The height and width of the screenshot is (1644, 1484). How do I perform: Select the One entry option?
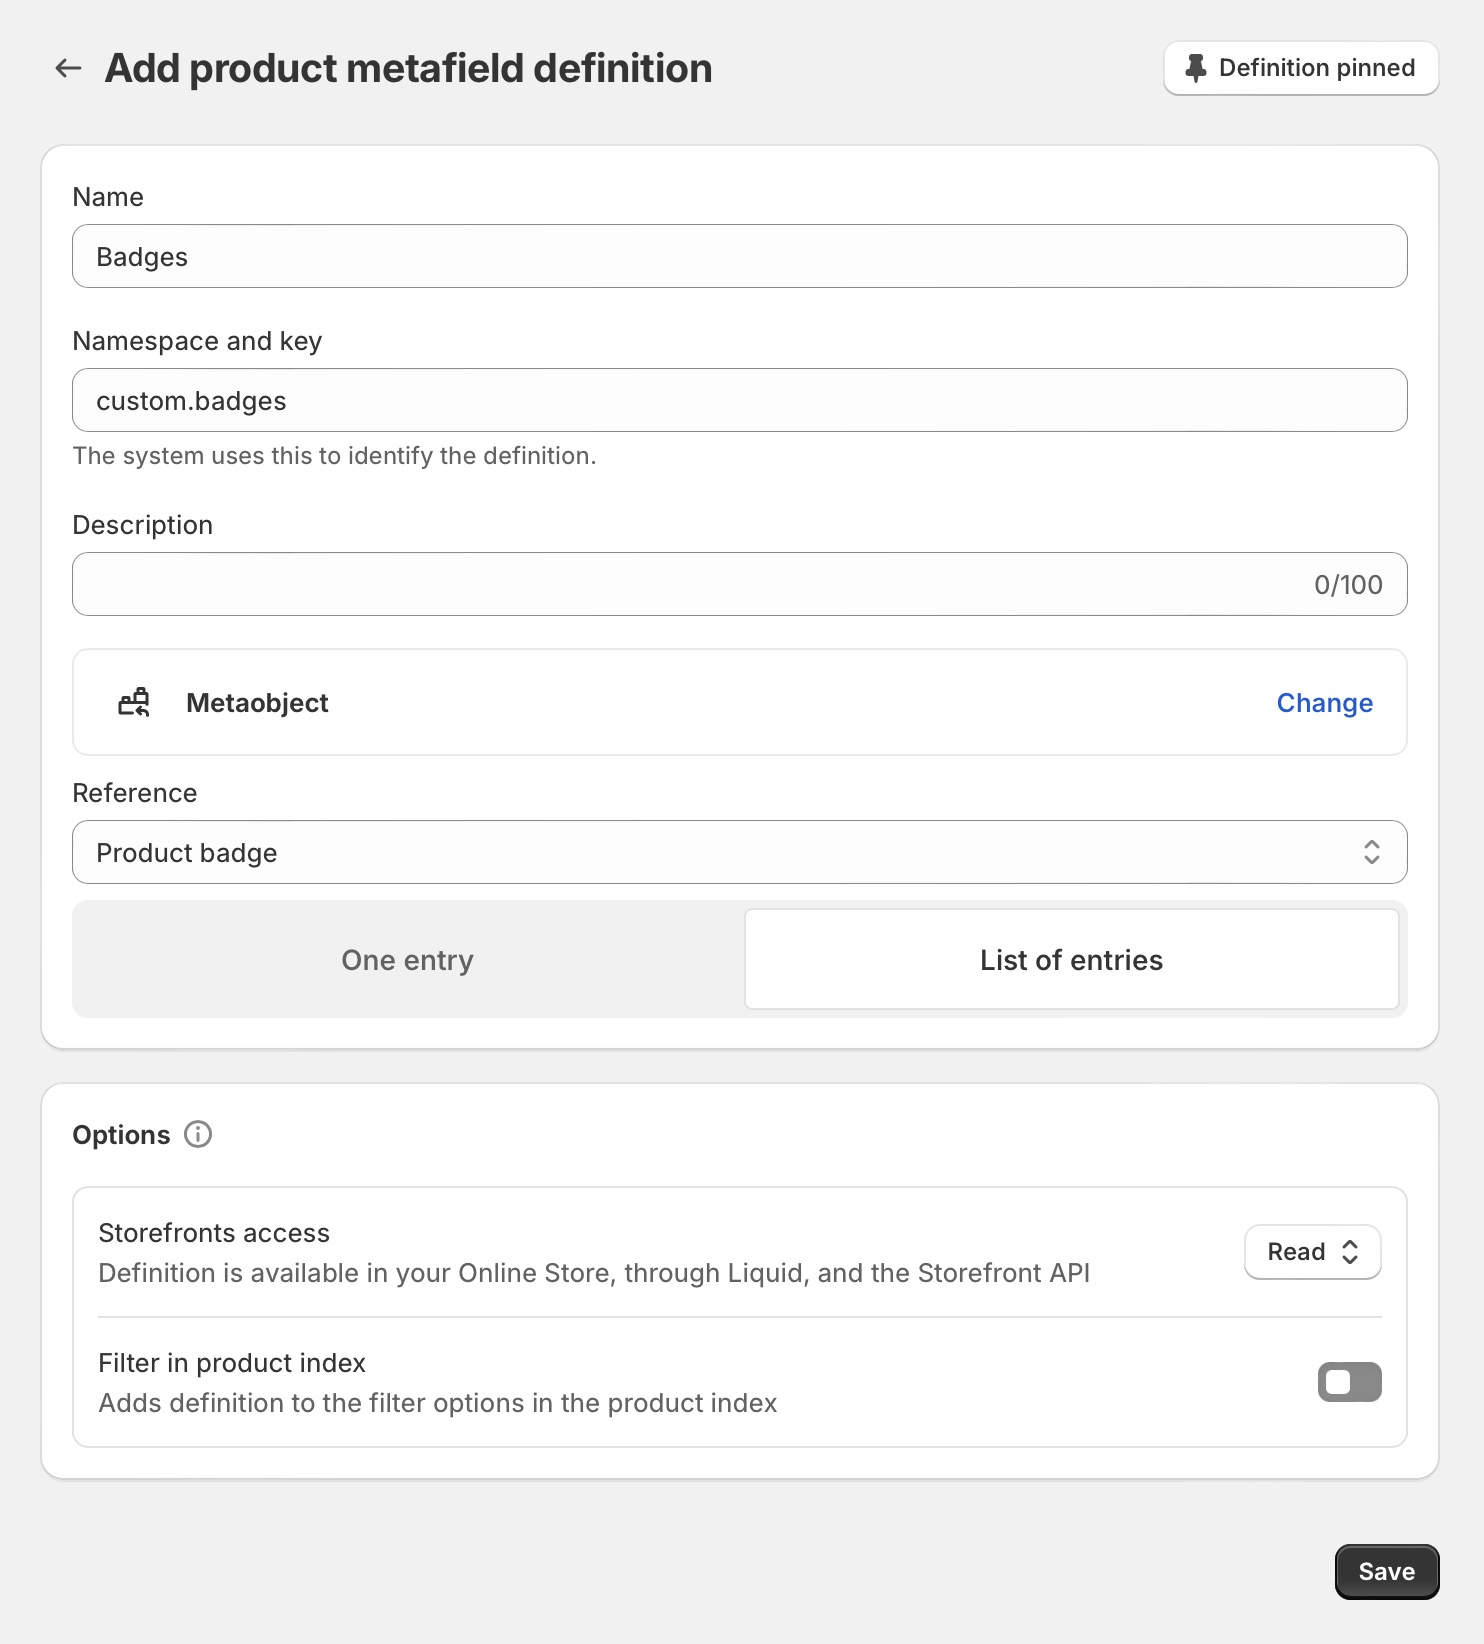(x=407, y=959)
